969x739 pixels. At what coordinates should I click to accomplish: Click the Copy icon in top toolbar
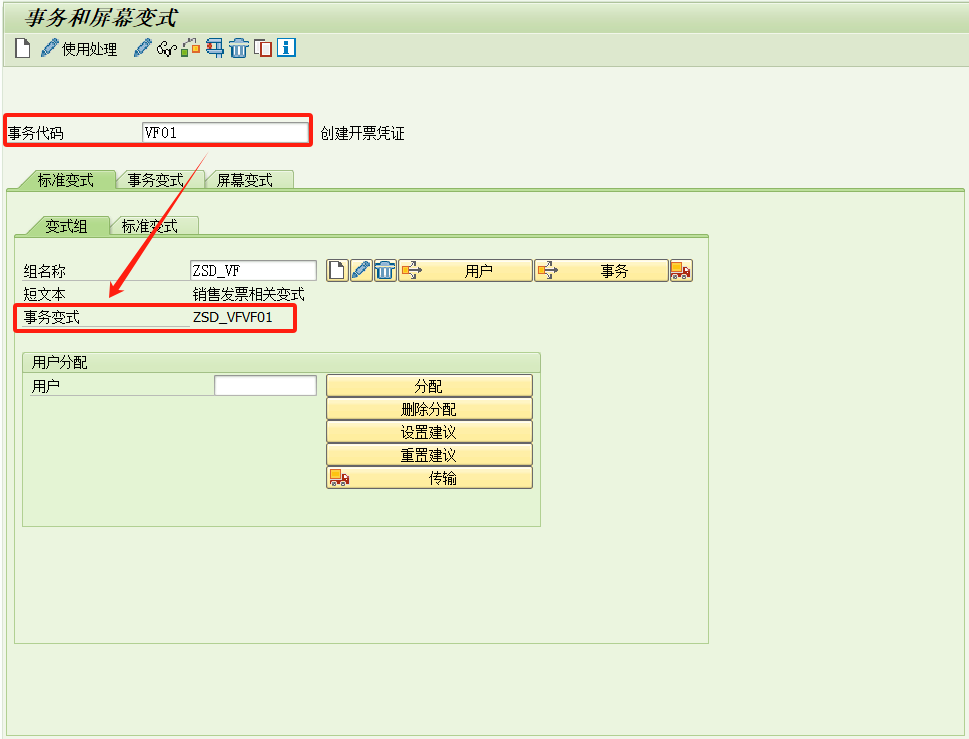tap(263, 48)
